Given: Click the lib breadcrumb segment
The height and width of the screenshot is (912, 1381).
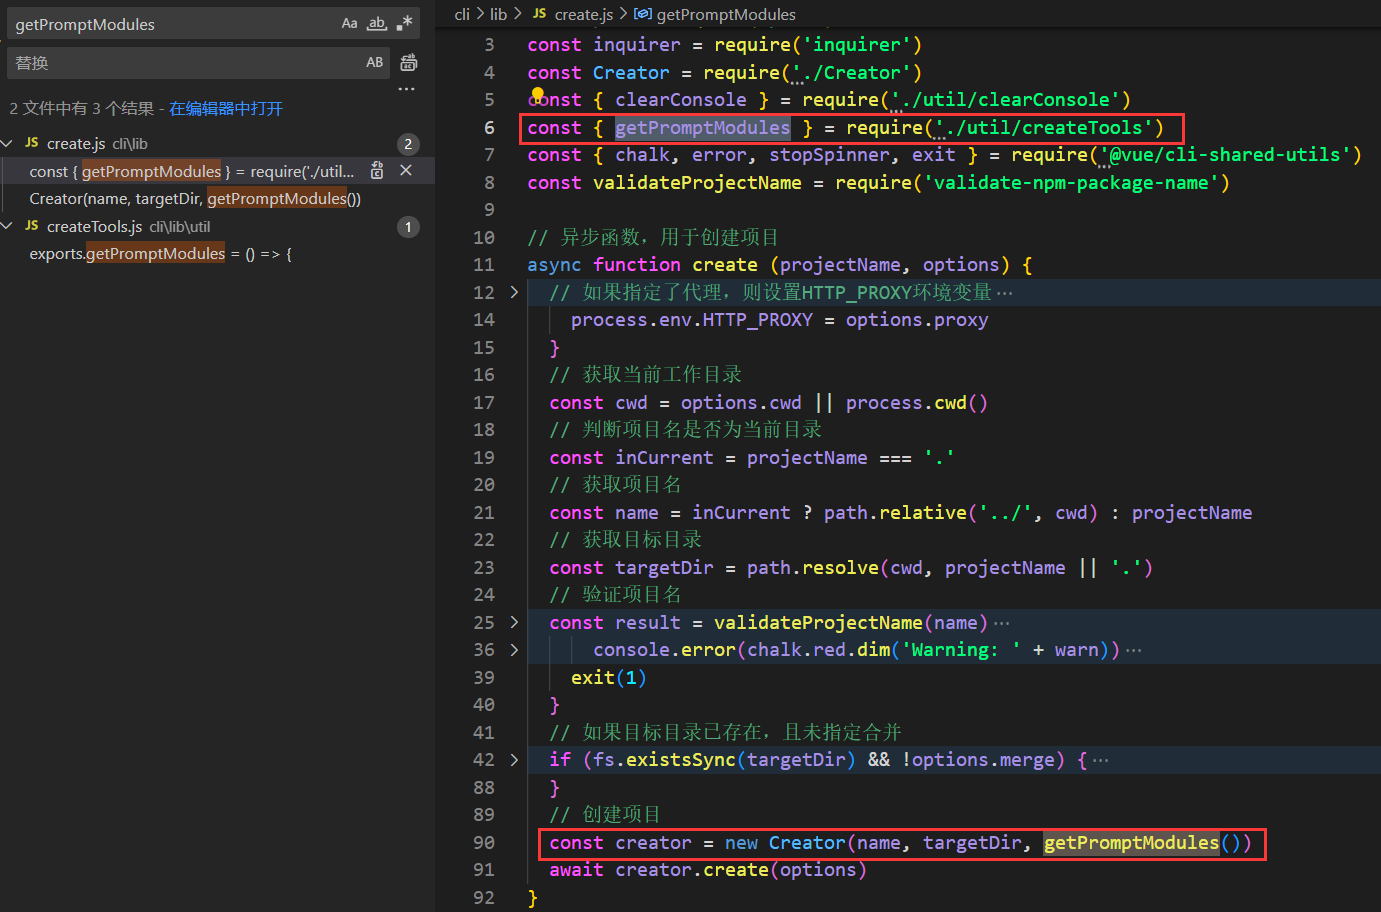Looking at the screenshot, I should pos(499,14).
